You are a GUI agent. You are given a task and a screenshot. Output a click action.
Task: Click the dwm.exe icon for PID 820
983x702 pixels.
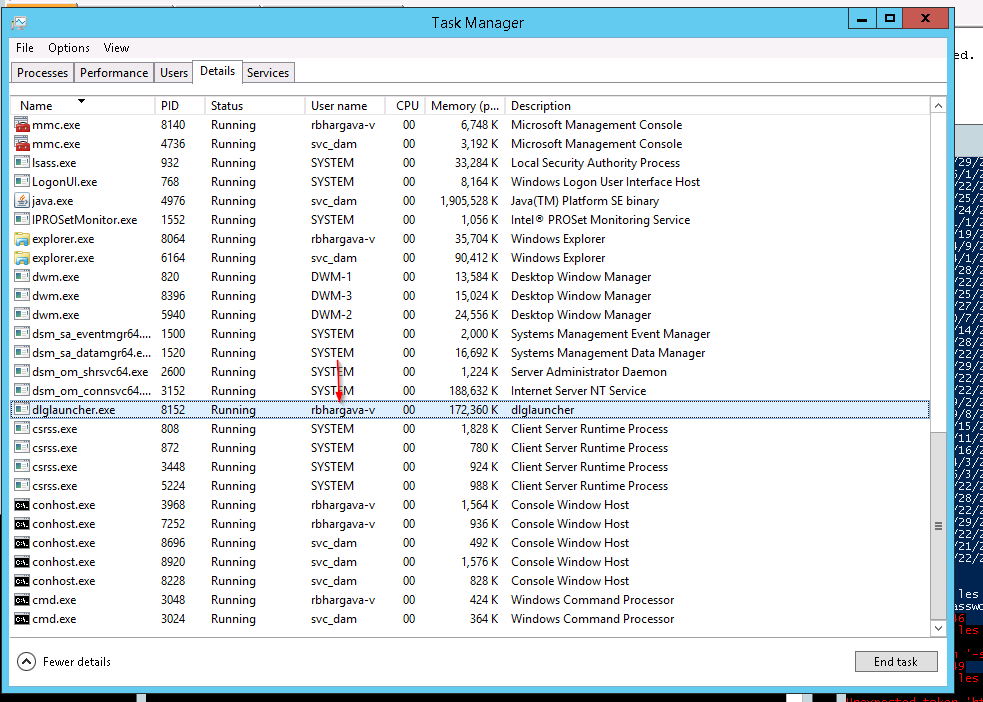point(22,277)
